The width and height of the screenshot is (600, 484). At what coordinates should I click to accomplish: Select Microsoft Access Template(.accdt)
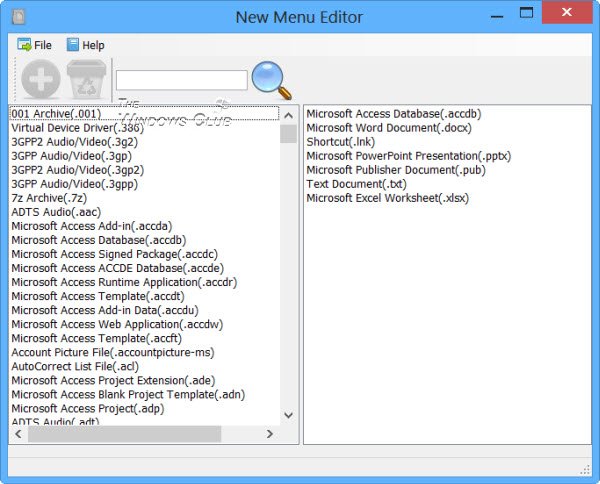[x=98, y=296]
